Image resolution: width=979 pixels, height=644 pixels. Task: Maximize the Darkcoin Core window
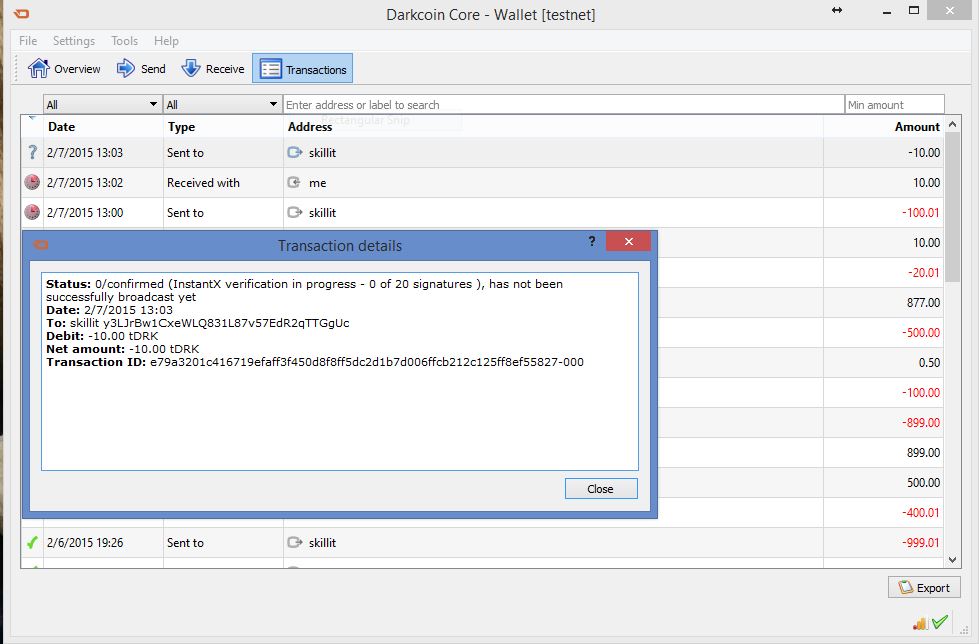pyautogui.click(x=914, y=10)
